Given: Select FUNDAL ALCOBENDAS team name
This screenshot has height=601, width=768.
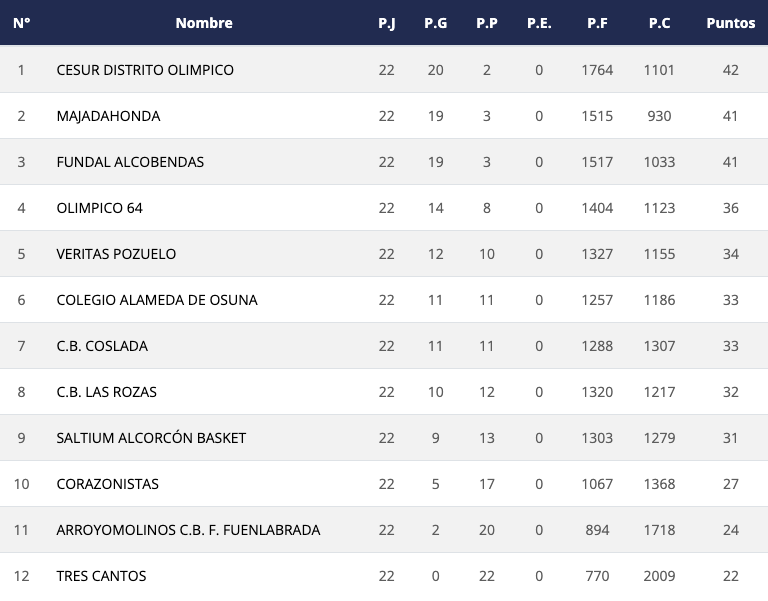Looking at the screenshot, I should pyautogui.click(x=130, y=162).
